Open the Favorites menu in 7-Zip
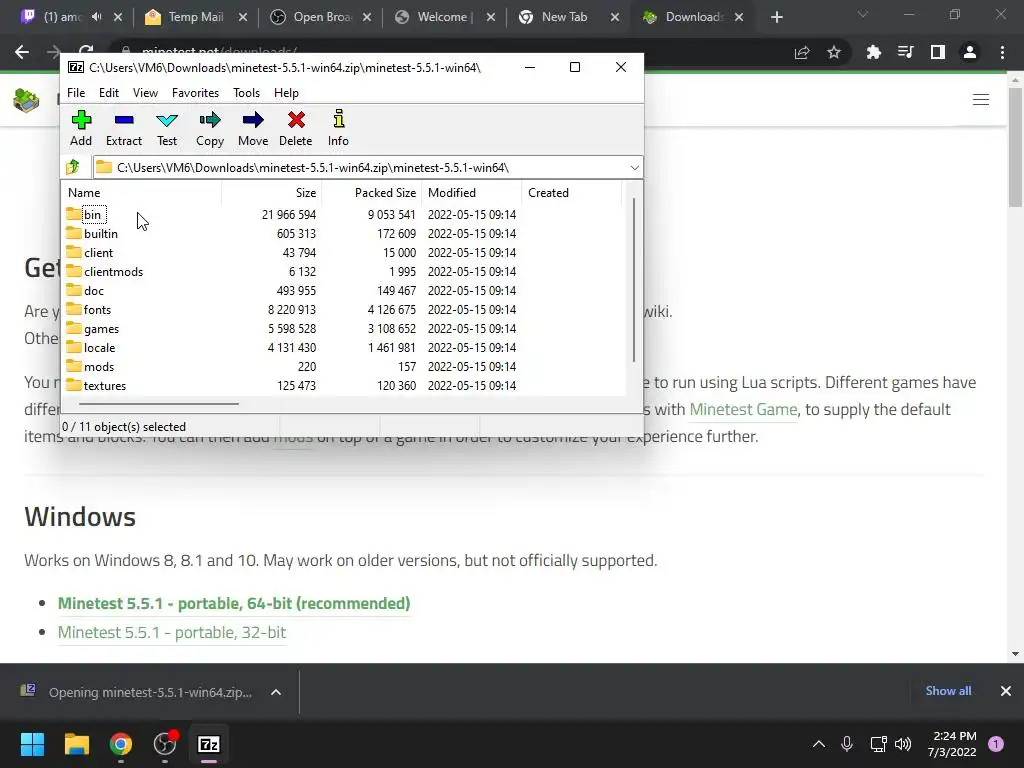Screen dimensions: 1024x768 point(195,93)
